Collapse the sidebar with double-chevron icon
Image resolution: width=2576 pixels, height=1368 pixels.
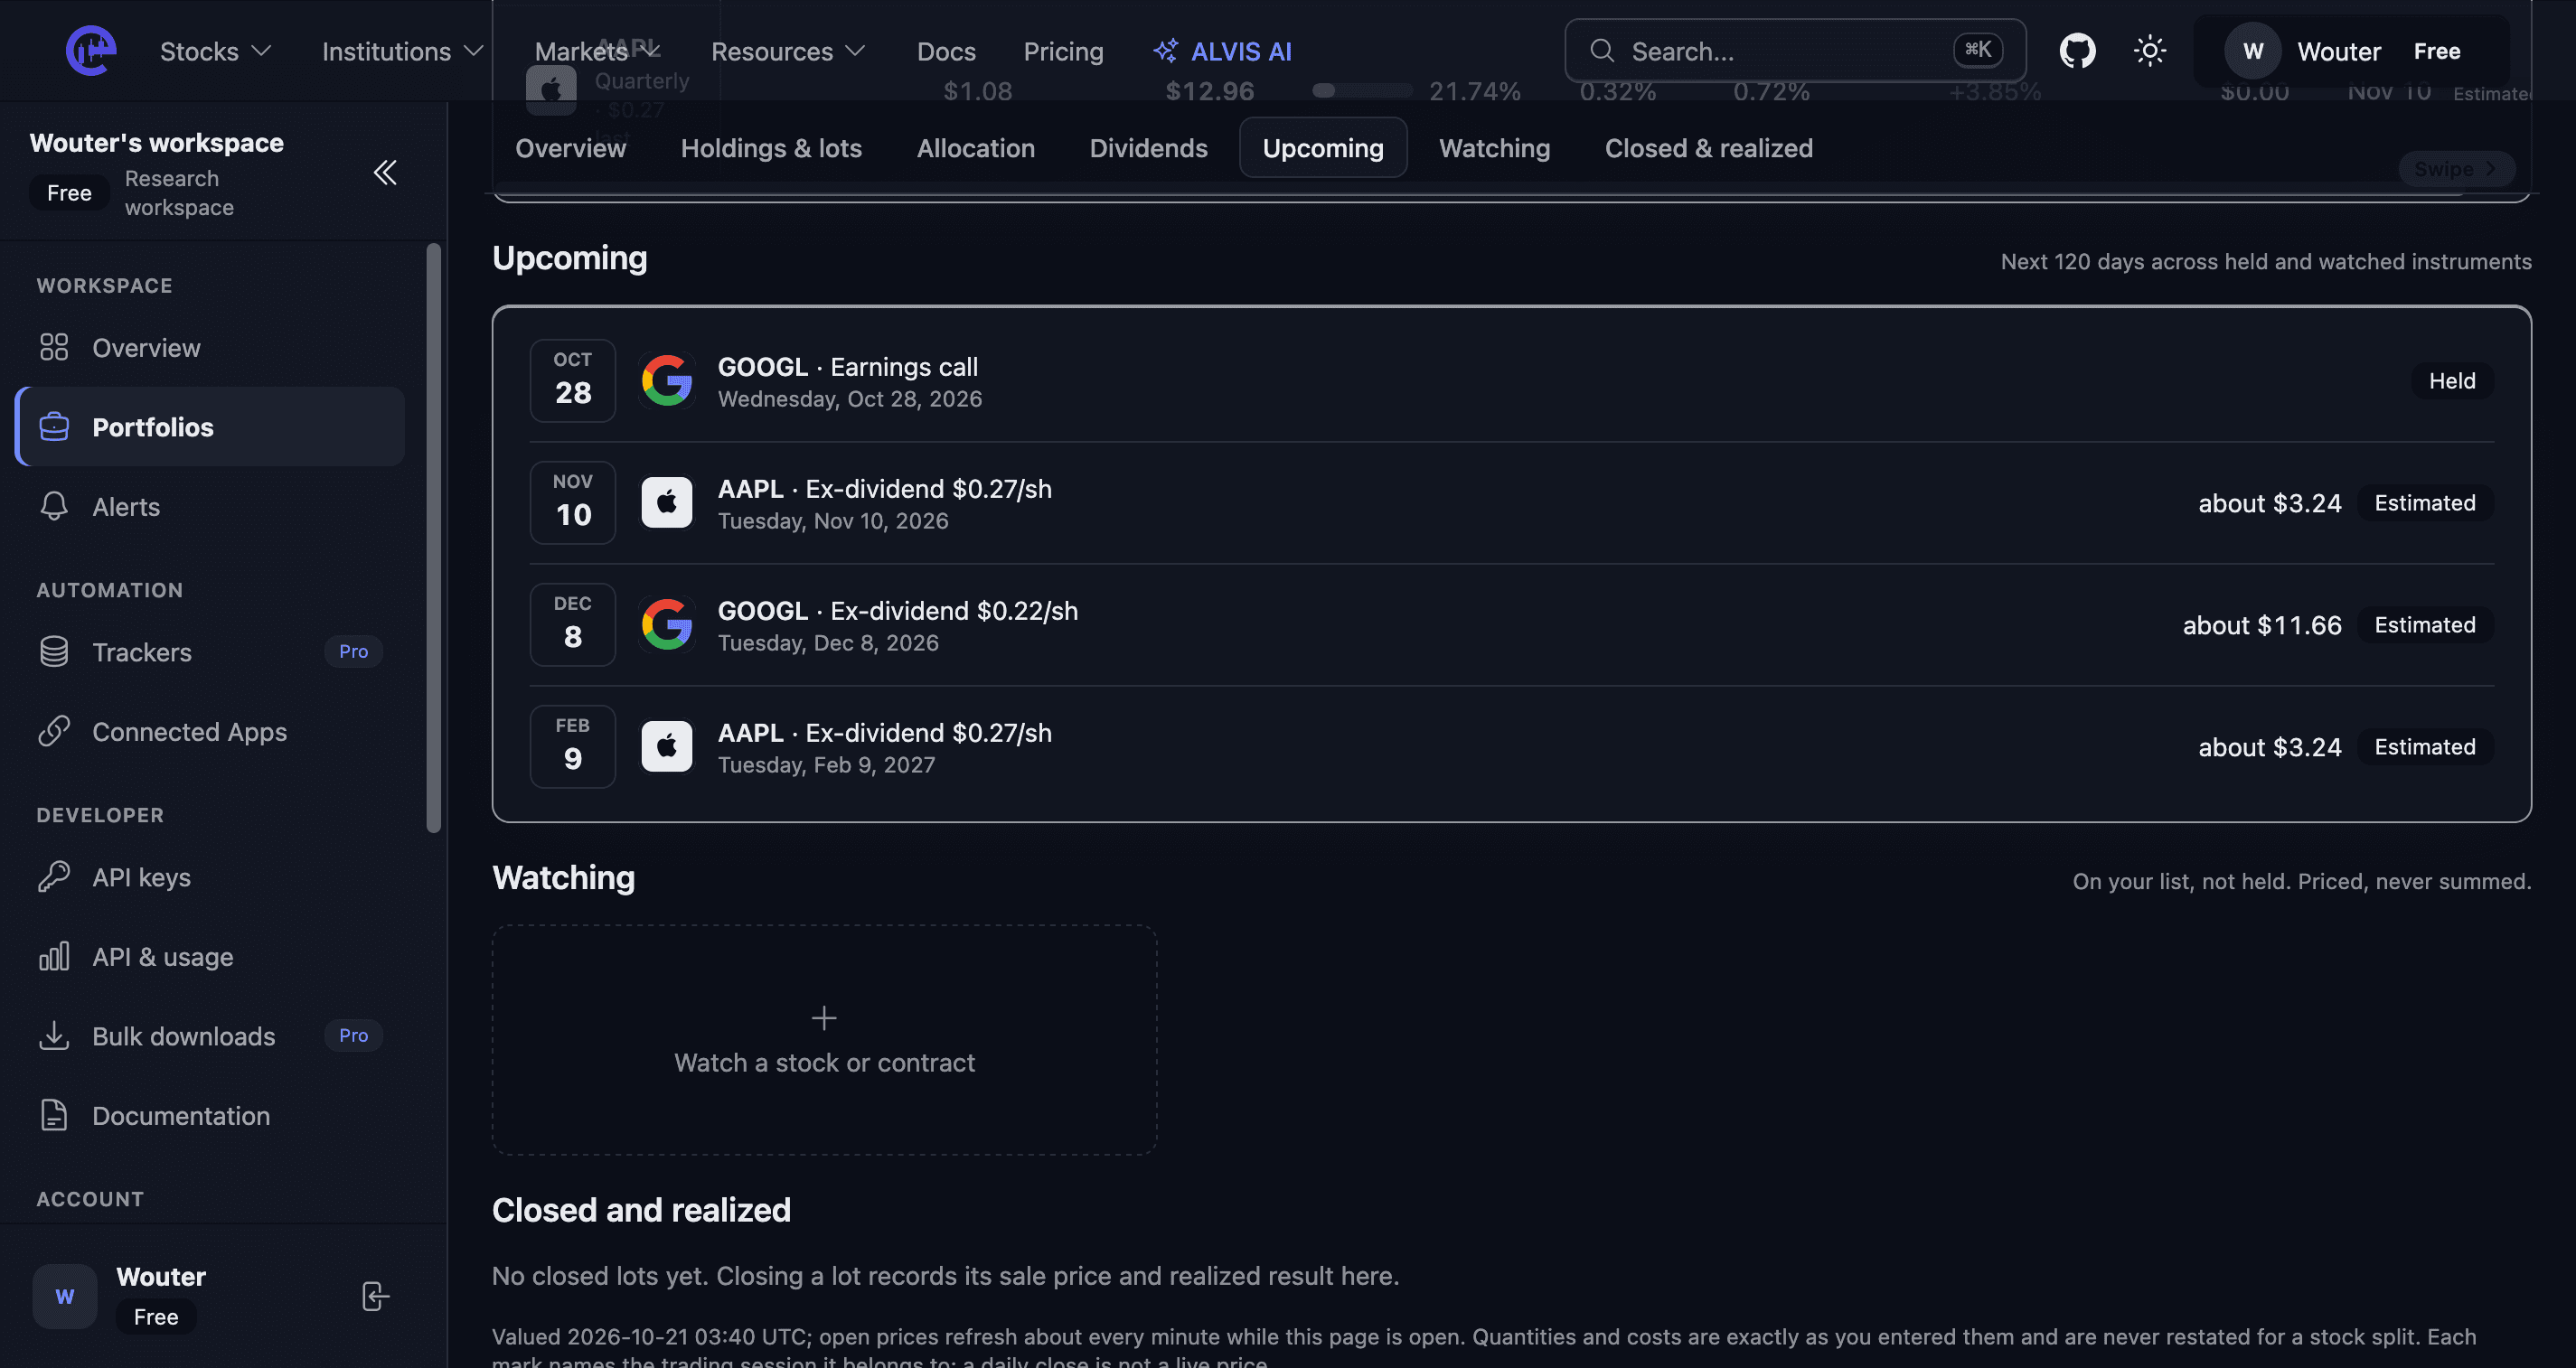click(x=385, y=172)
